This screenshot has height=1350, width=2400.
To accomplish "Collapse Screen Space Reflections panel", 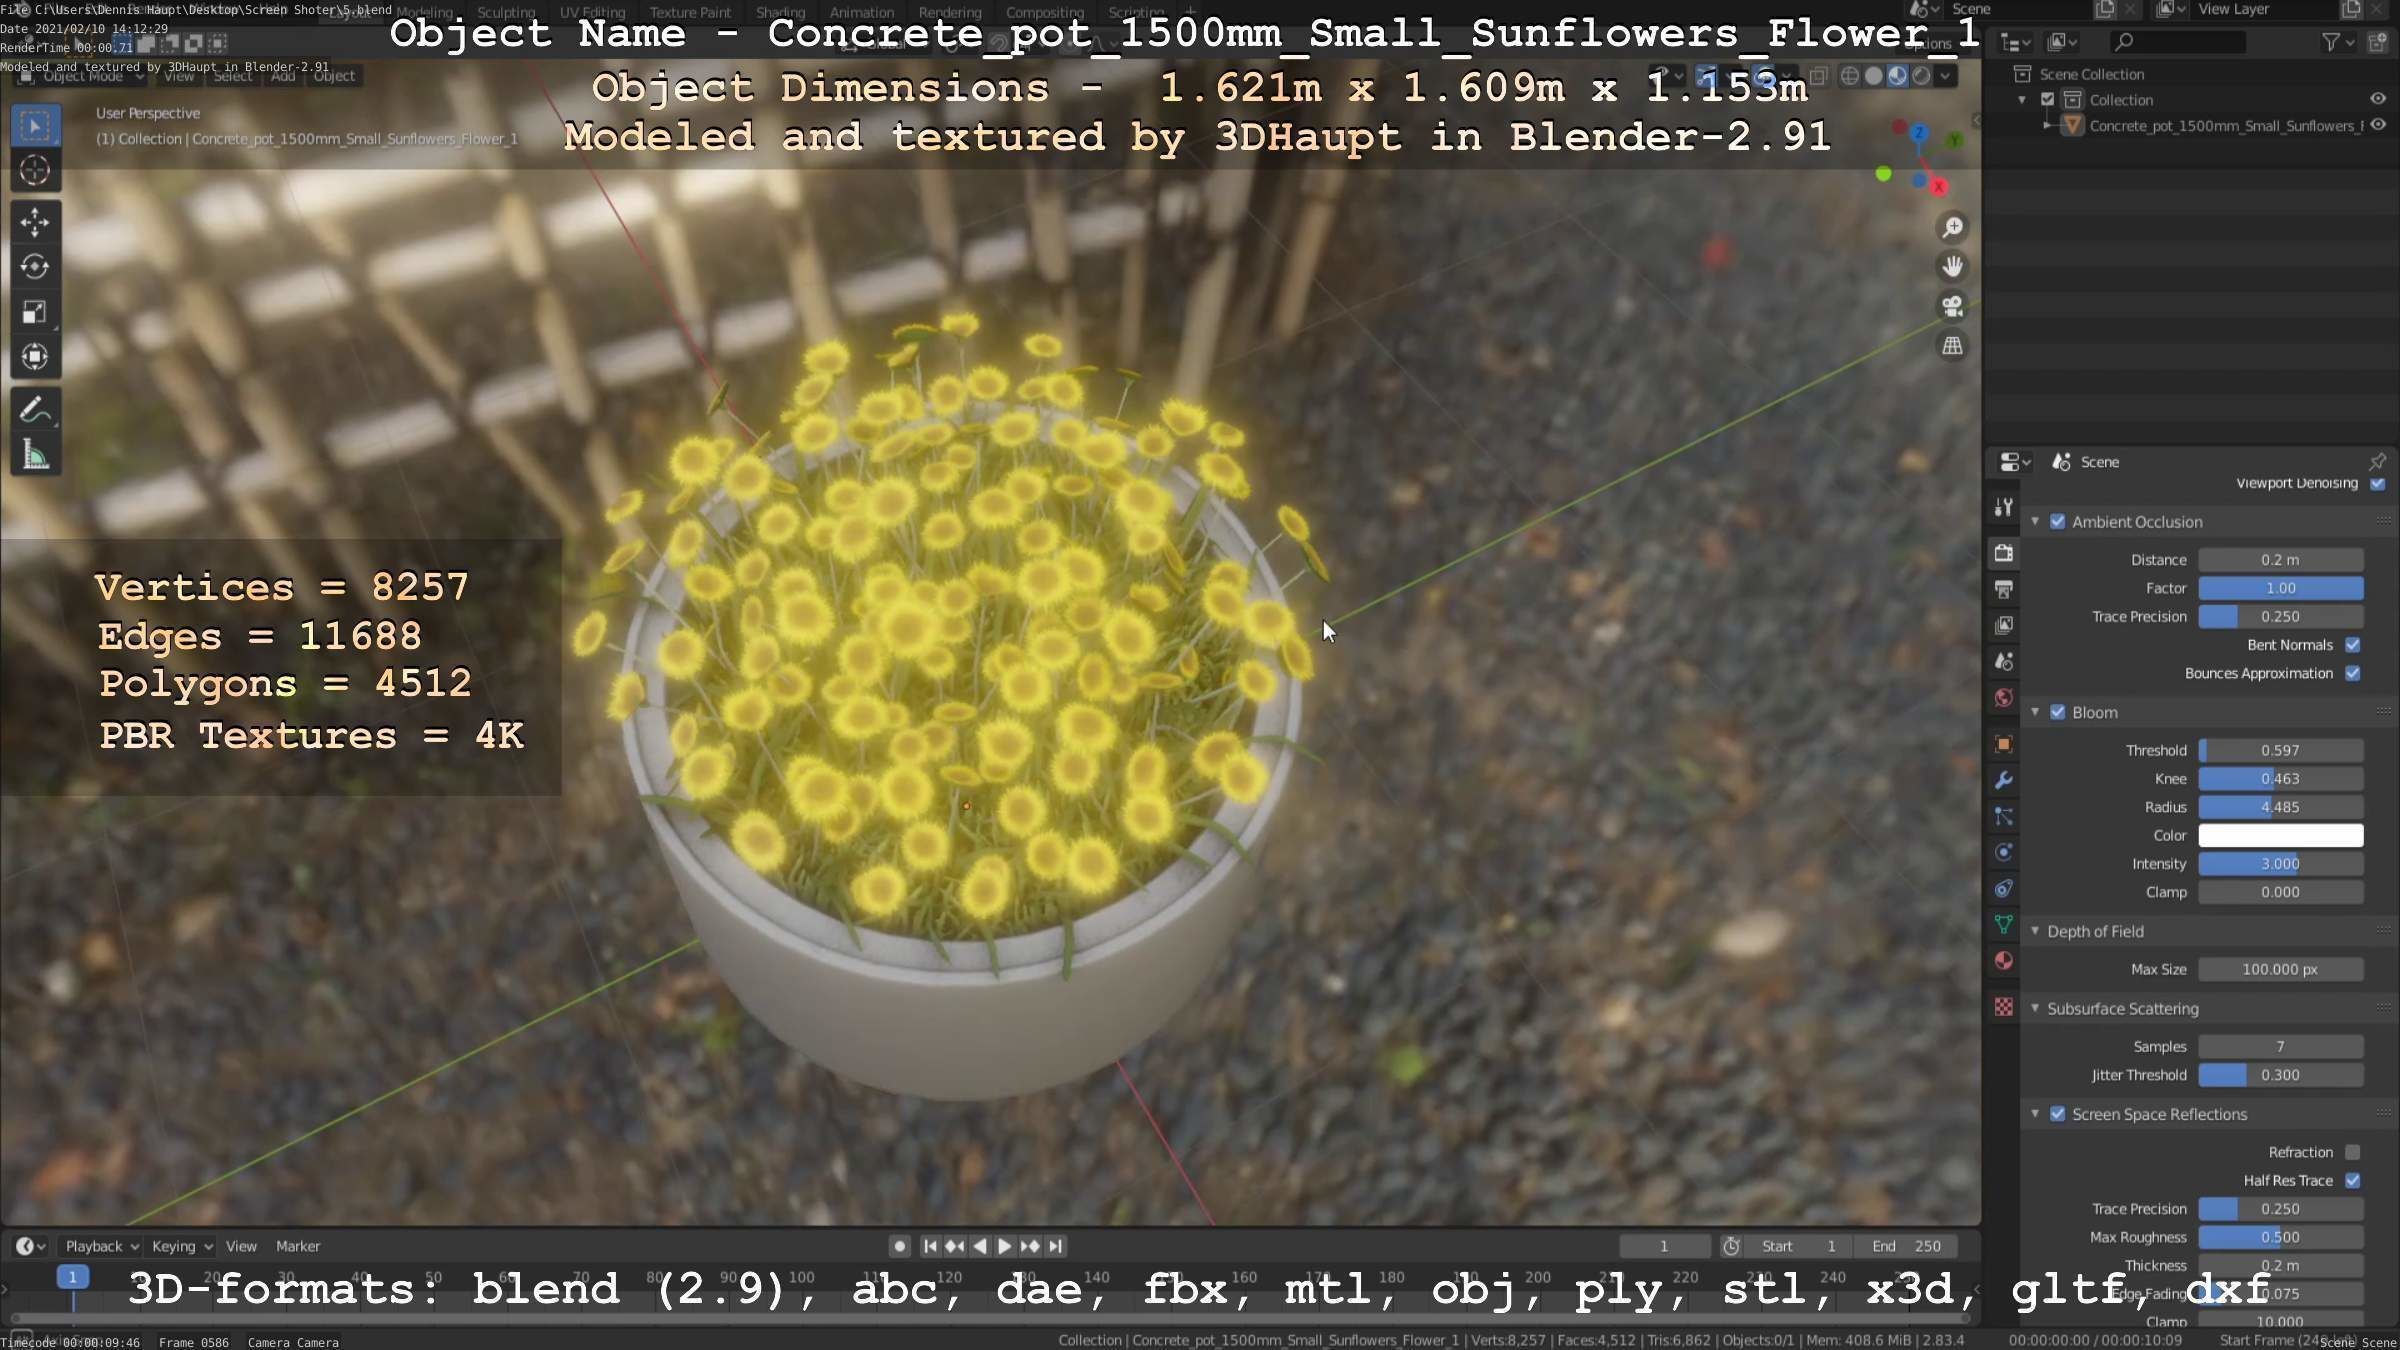I will point(2035,1114).
